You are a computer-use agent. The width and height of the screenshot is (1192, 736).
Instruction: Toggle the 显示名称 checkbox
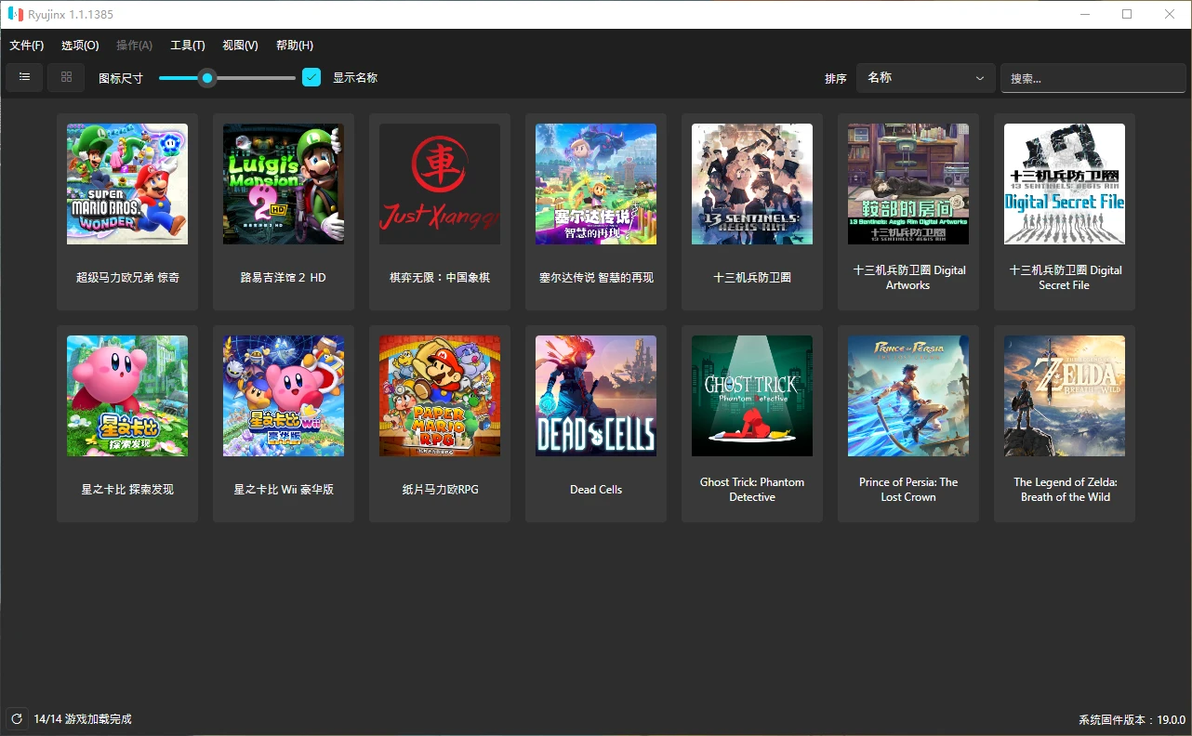click(311, 77)
